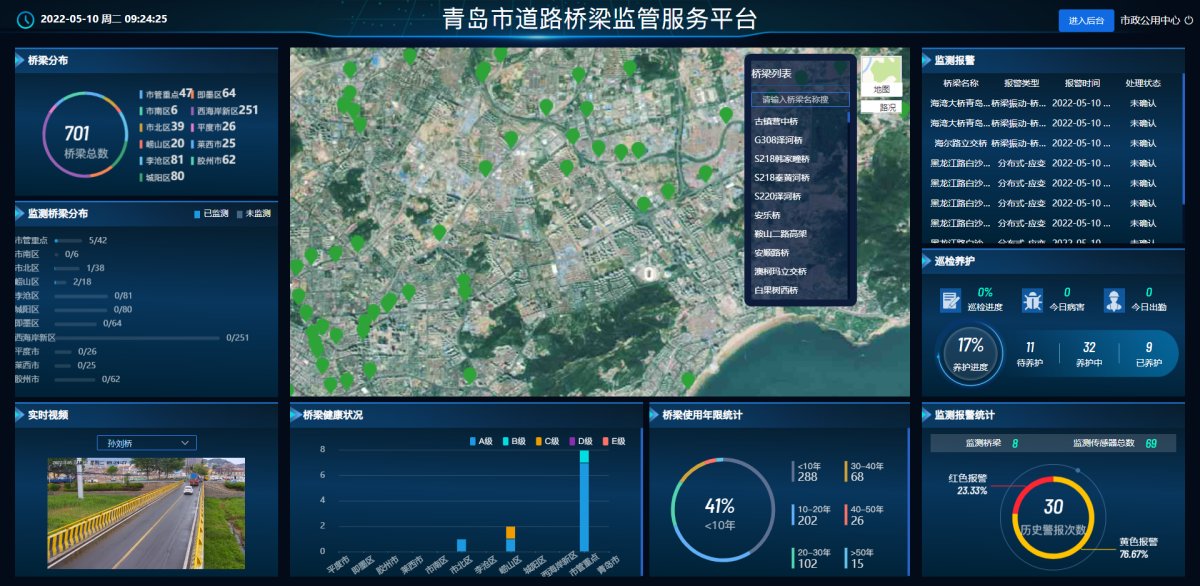Click the 市政公用中心 user link
Viewport: 1200px width, 586px height.
(x=1149, y=20)
